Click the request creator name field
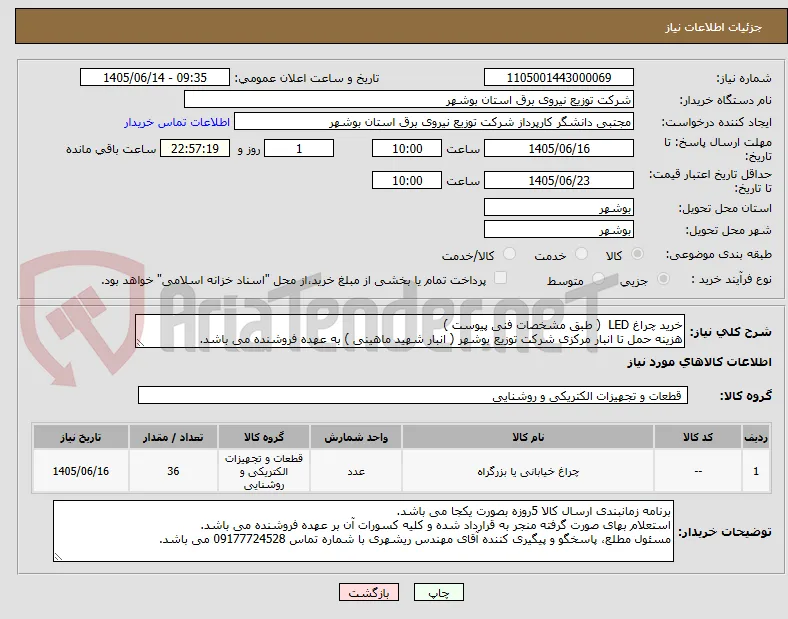Viewport: 788px width, 619px height. (x=434, y=122)
